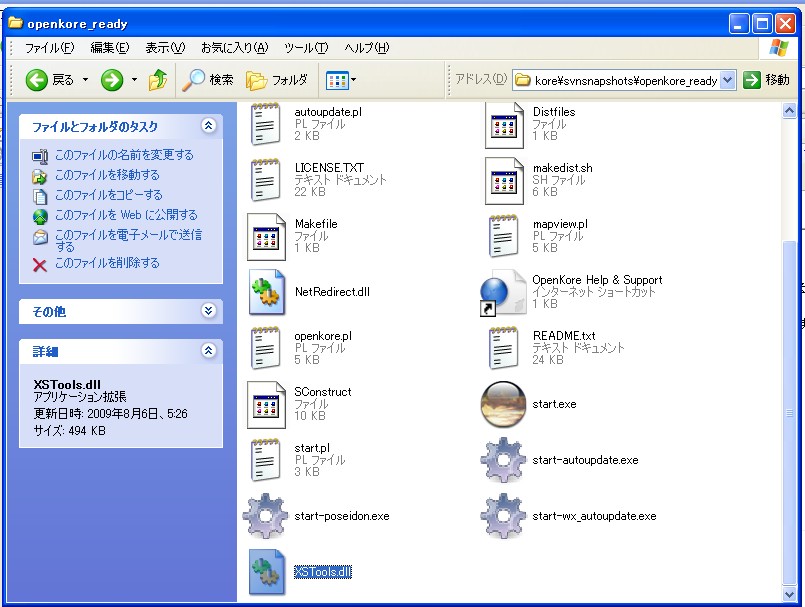Expand the address bar dropdown
Image resolution: width=805 pixels, height=607 pixels.
[727, 80]
